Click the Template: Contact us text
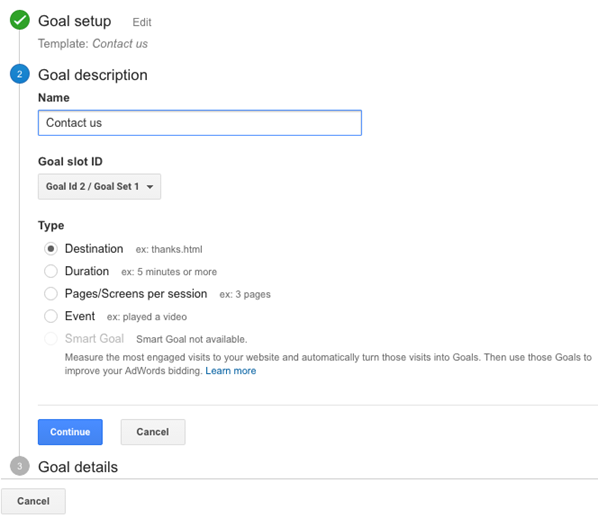This screenshot has height=518, width=598. pyautogui.click(x=93, y=43)
